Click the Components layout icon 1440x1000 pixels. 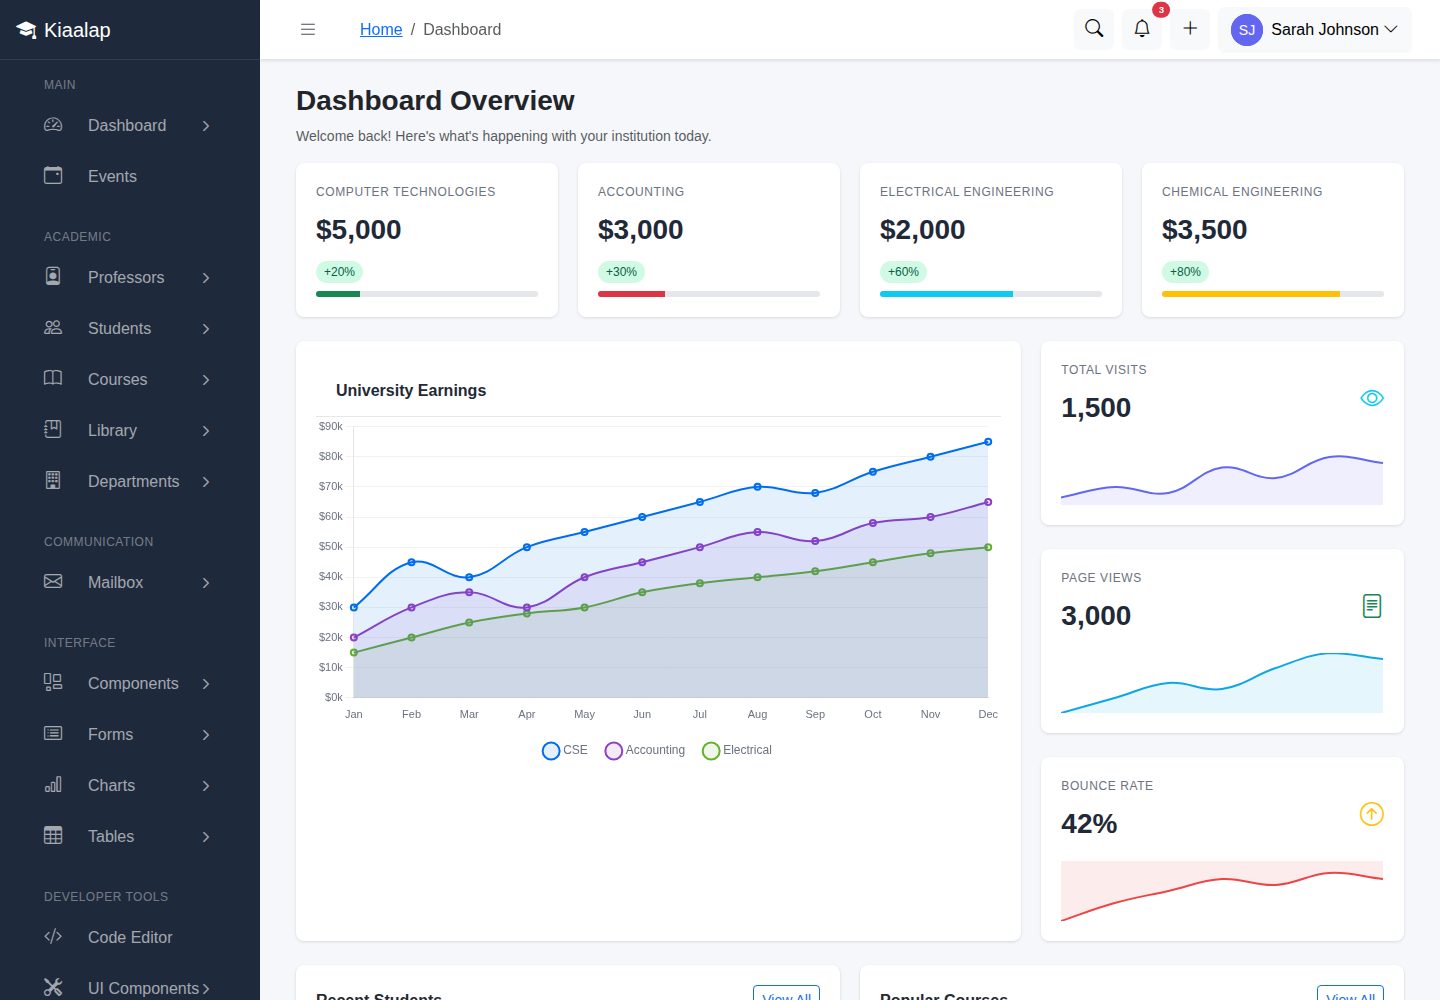point(53,683)
